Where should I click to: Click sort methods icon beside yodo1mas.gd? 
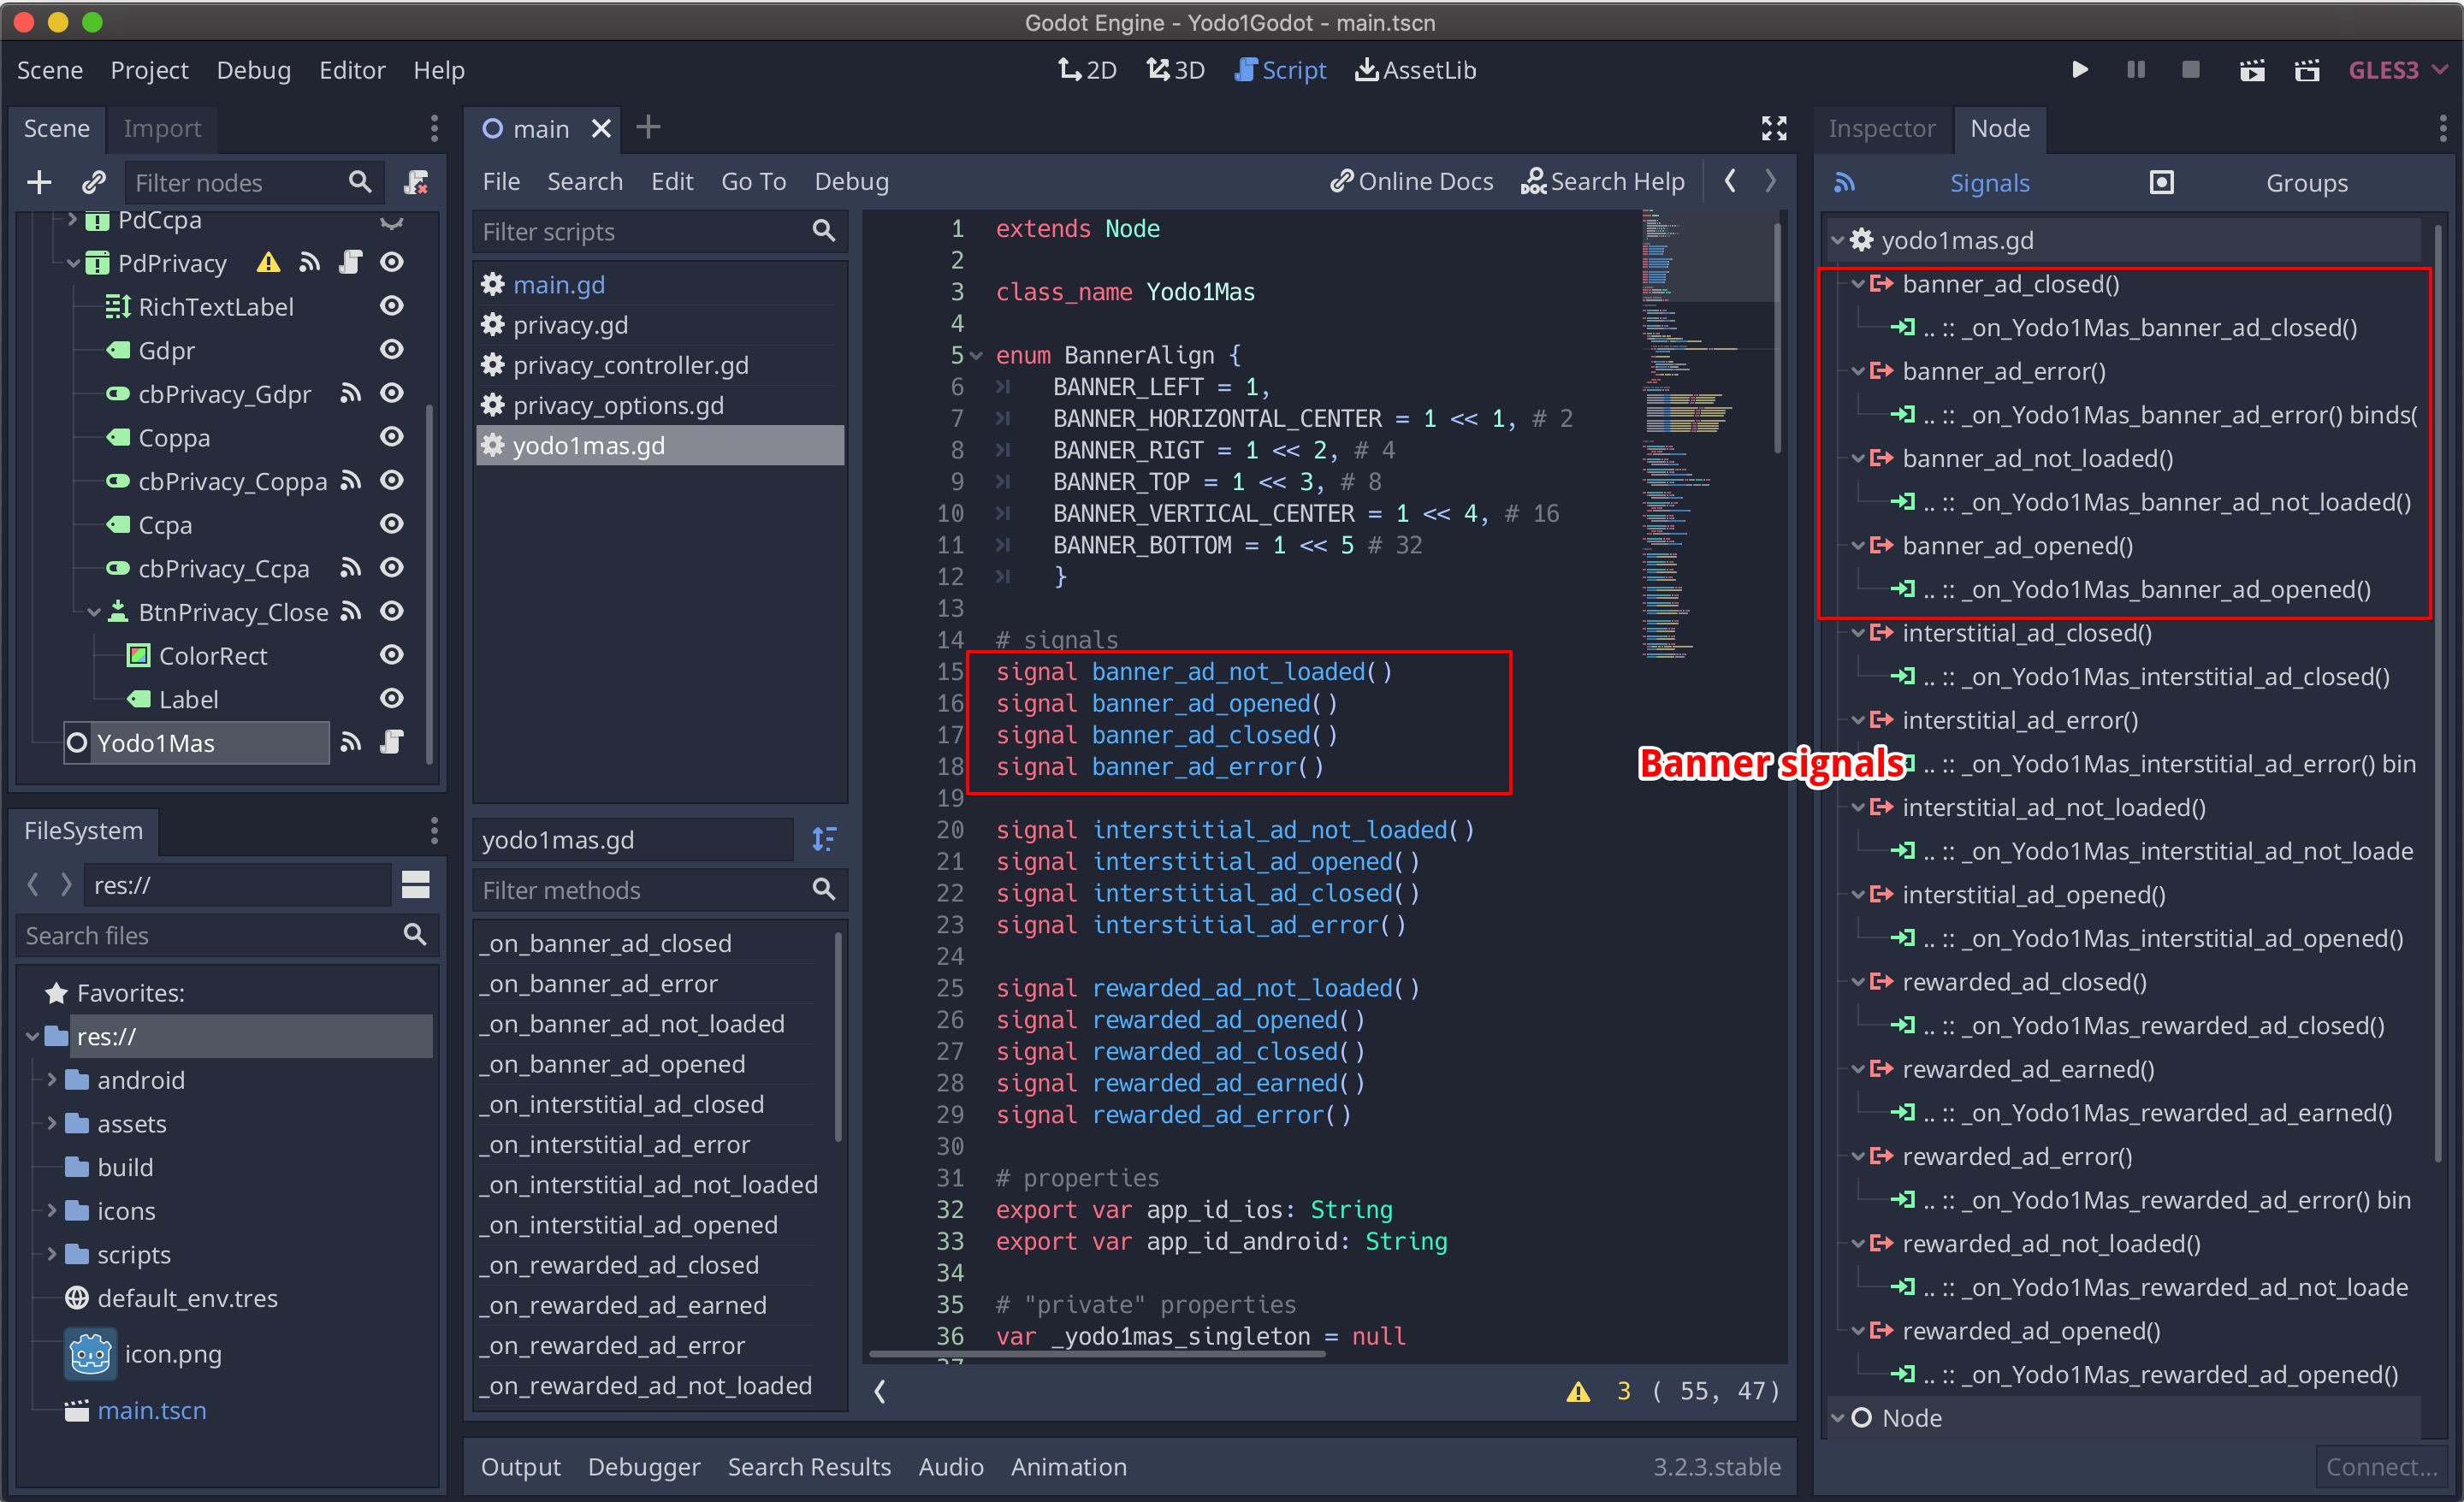(824, 839)
